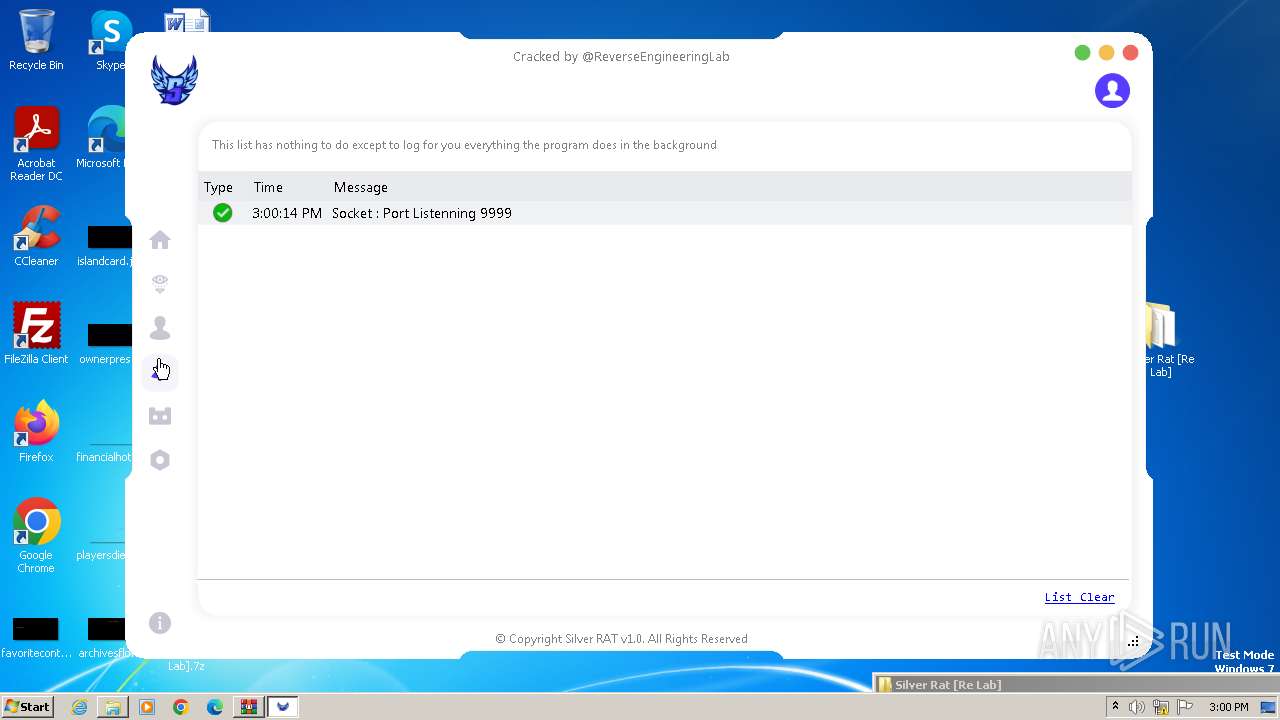Open Microsoft Edge from the taskbar
Viewport: 1280px width, 720px height.
215,707
